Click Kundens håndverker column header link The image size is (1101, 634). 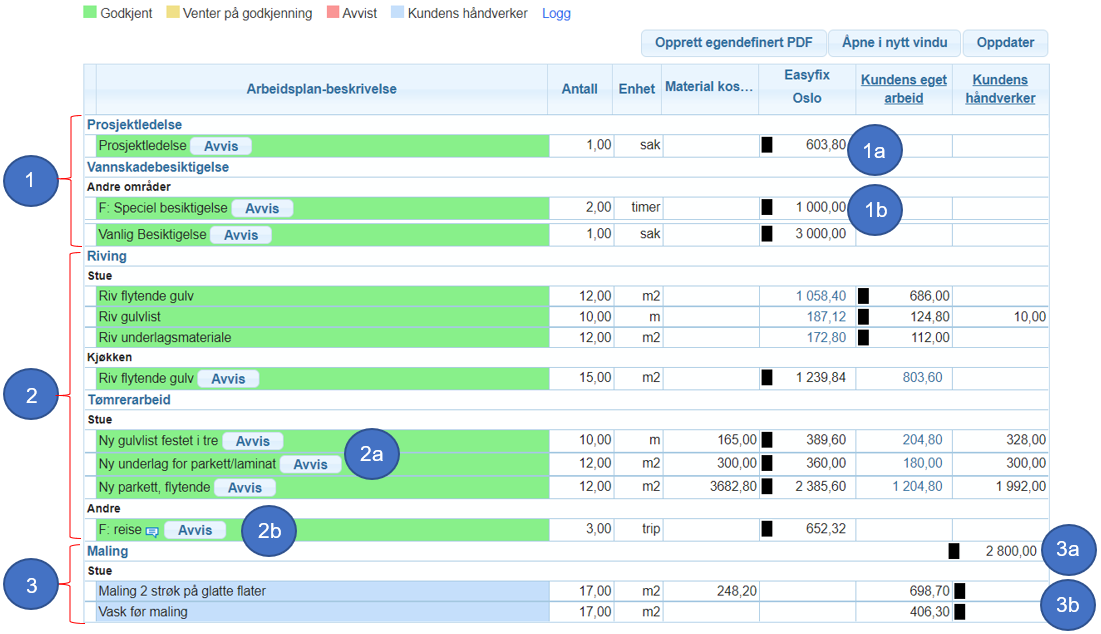click(1000, 89)
